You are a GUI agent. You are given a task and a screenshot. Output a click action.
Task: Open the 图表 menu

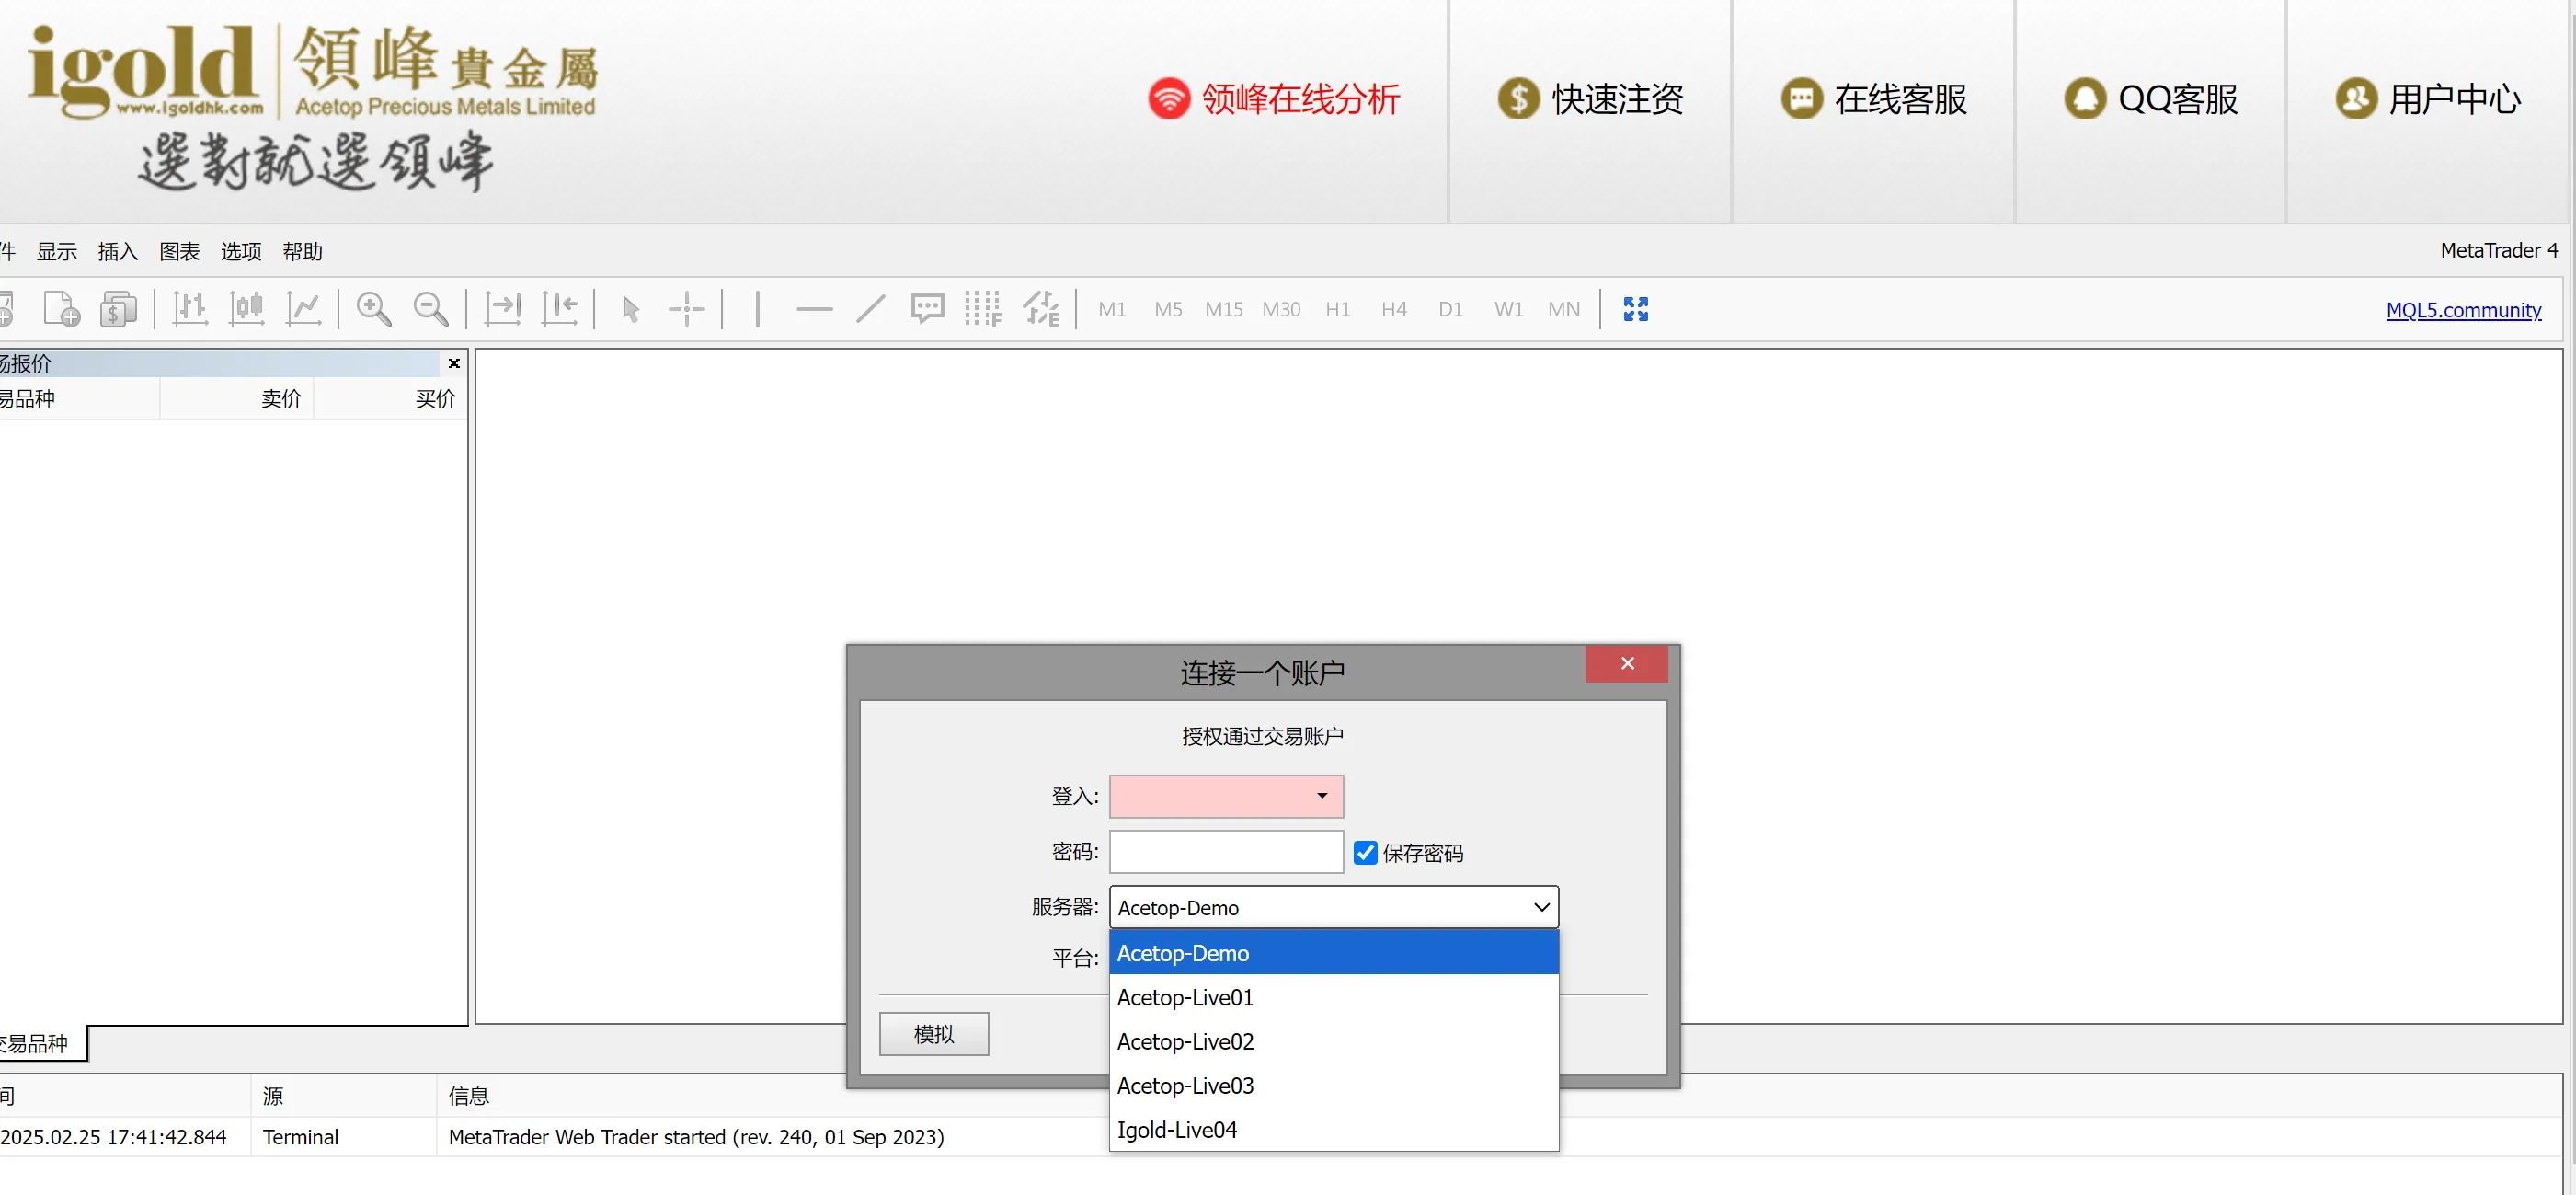point(180,251)
